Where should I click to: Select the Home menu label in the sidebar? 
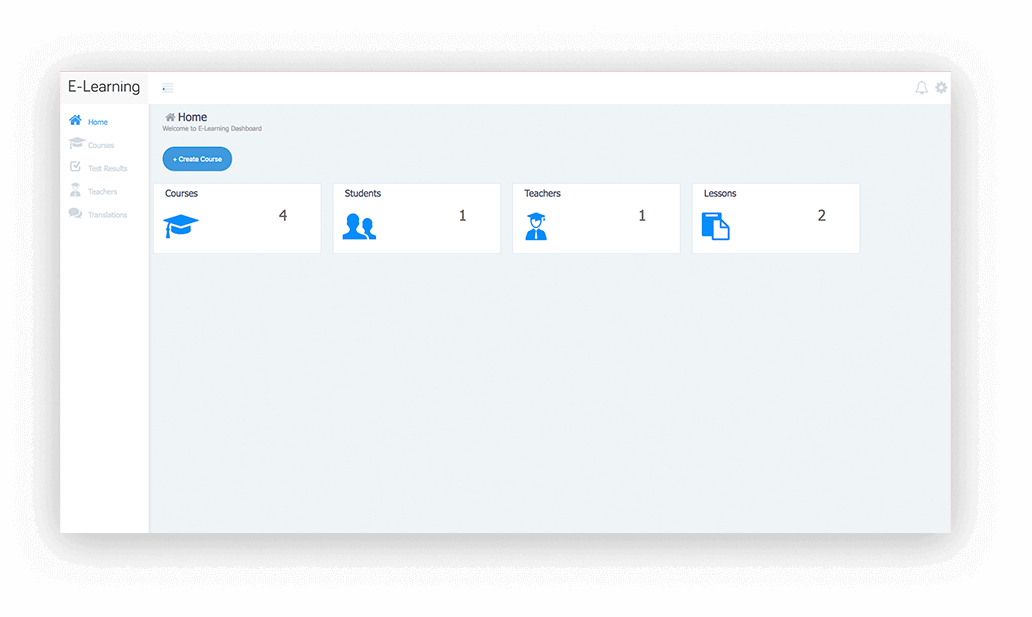coord(97,122)
